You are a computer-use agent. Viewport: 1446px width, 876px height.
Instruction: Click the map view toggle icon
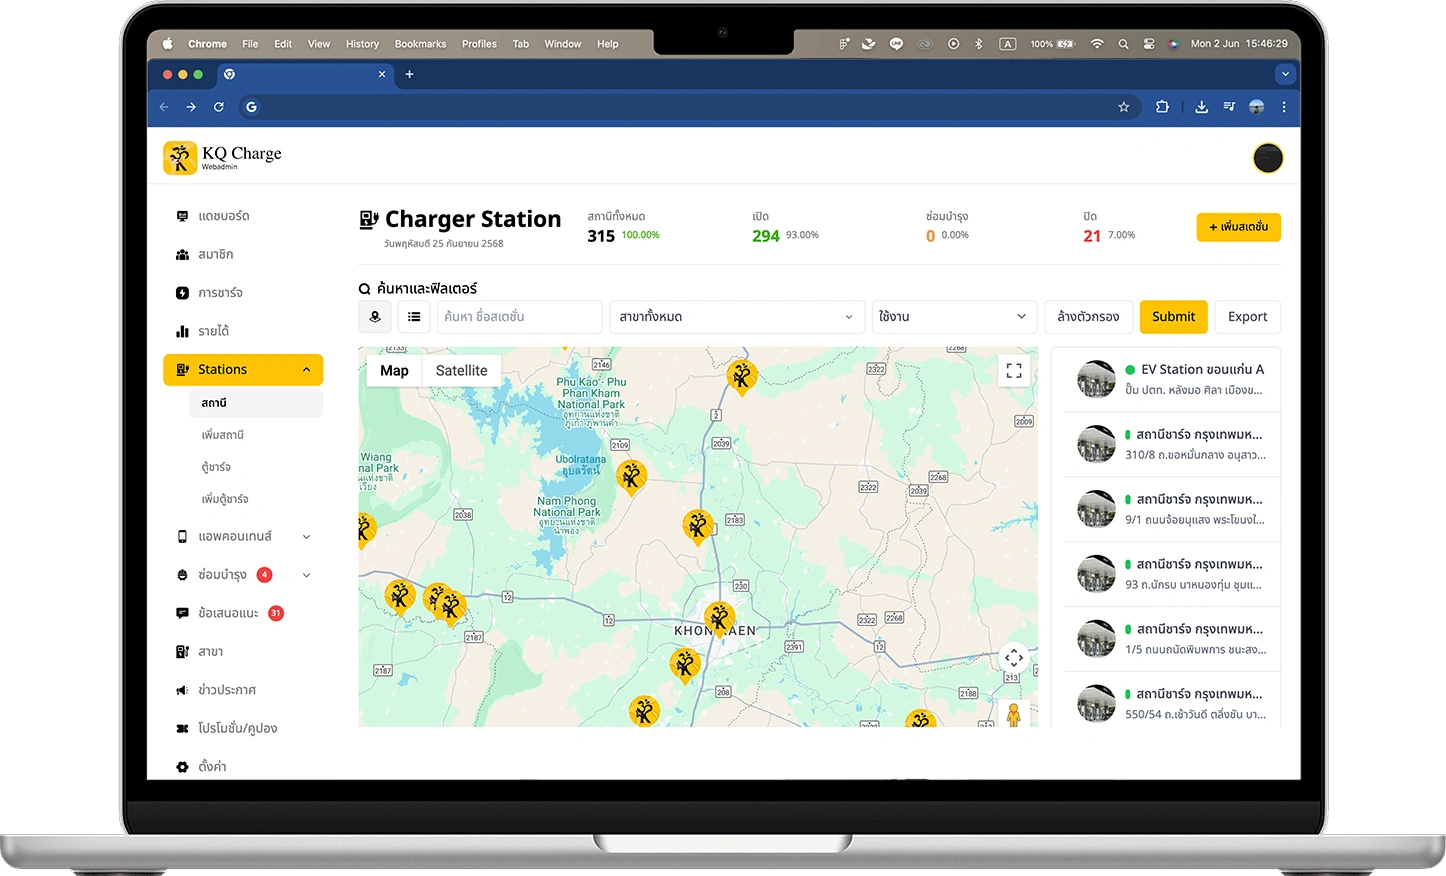coord(375,317)
